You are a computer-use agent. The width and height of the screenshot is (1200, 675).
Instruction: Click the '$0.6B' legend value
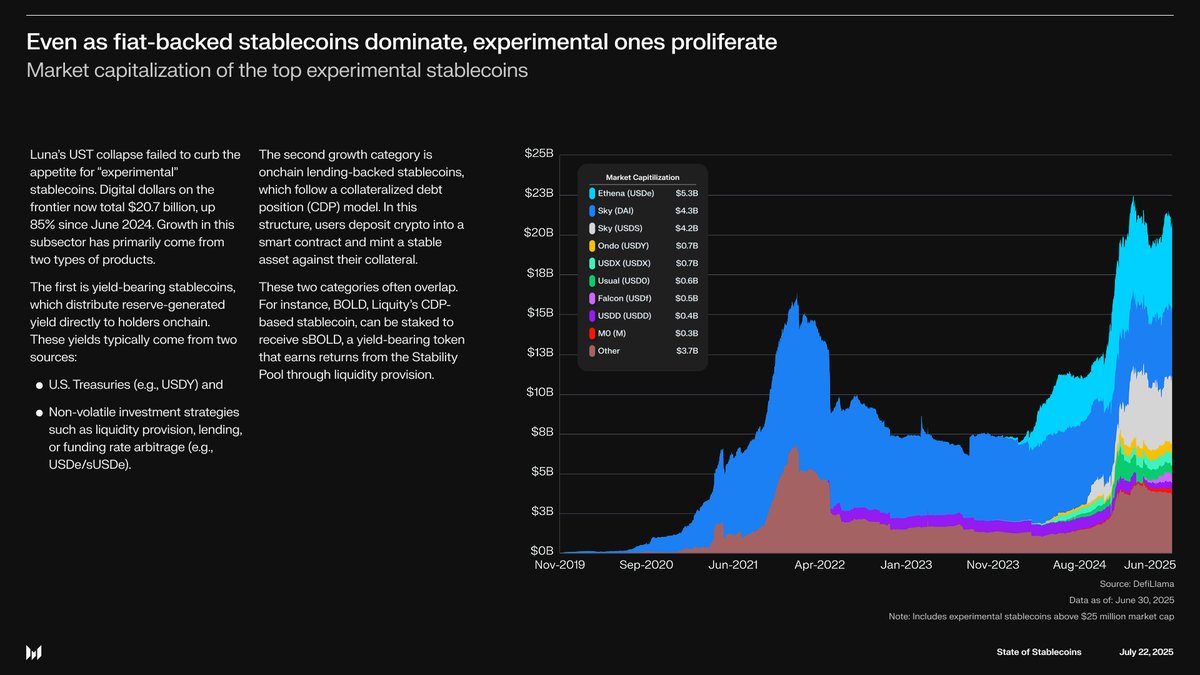click(686, 281)
